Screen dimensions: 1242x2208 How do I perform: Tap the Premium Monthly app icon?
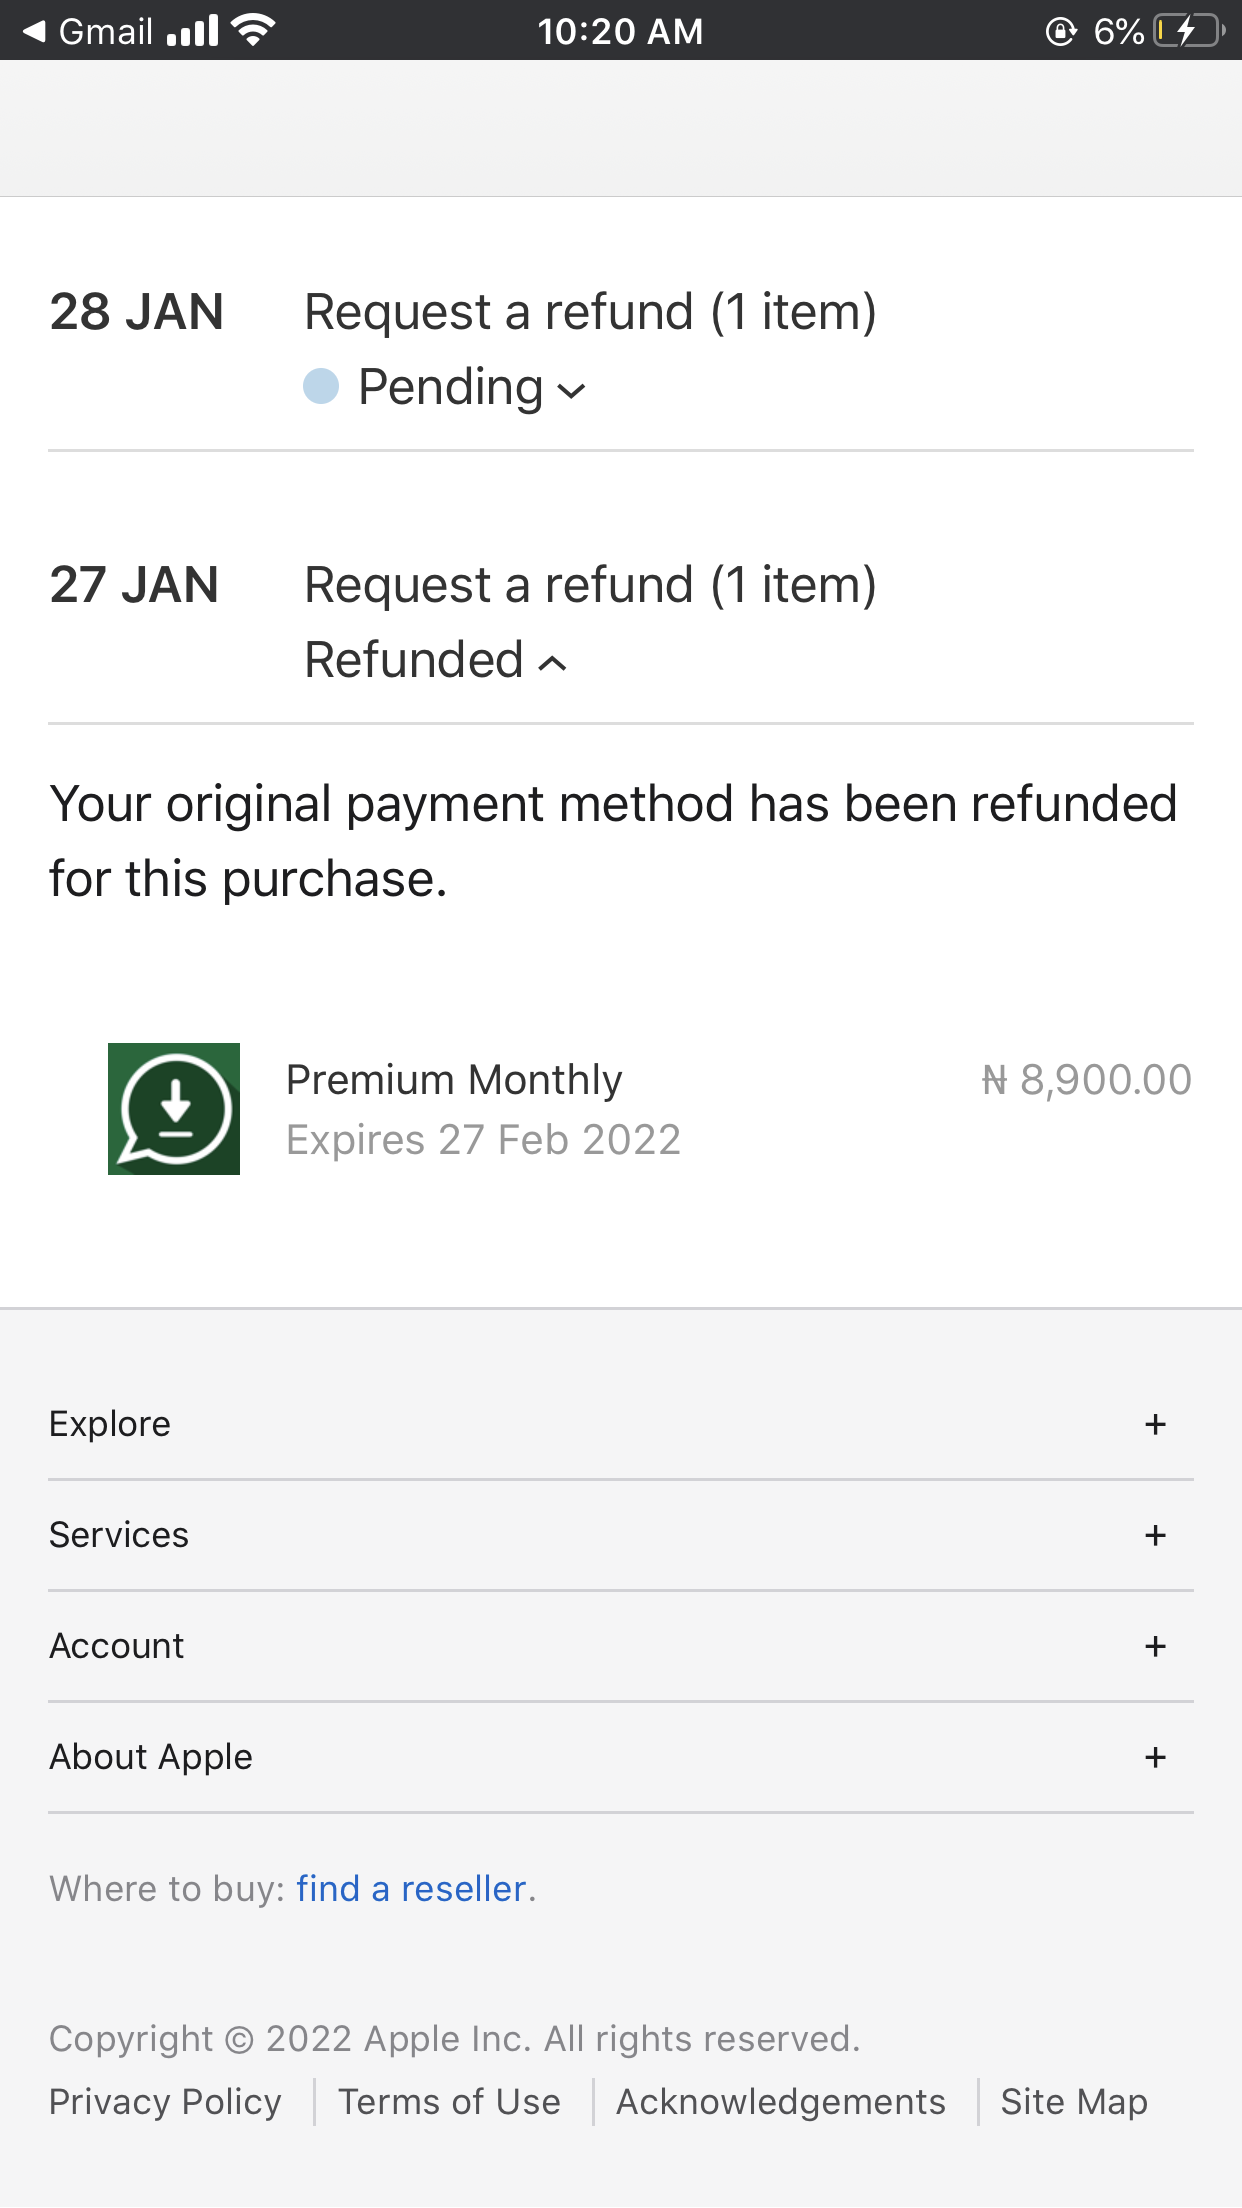(x=174, y=1109)
